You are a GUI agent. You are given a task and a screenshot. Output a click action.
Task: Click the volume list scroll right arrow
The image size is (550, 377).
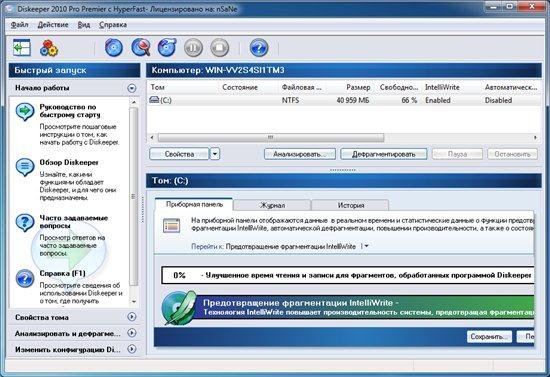tap(536, 137)
